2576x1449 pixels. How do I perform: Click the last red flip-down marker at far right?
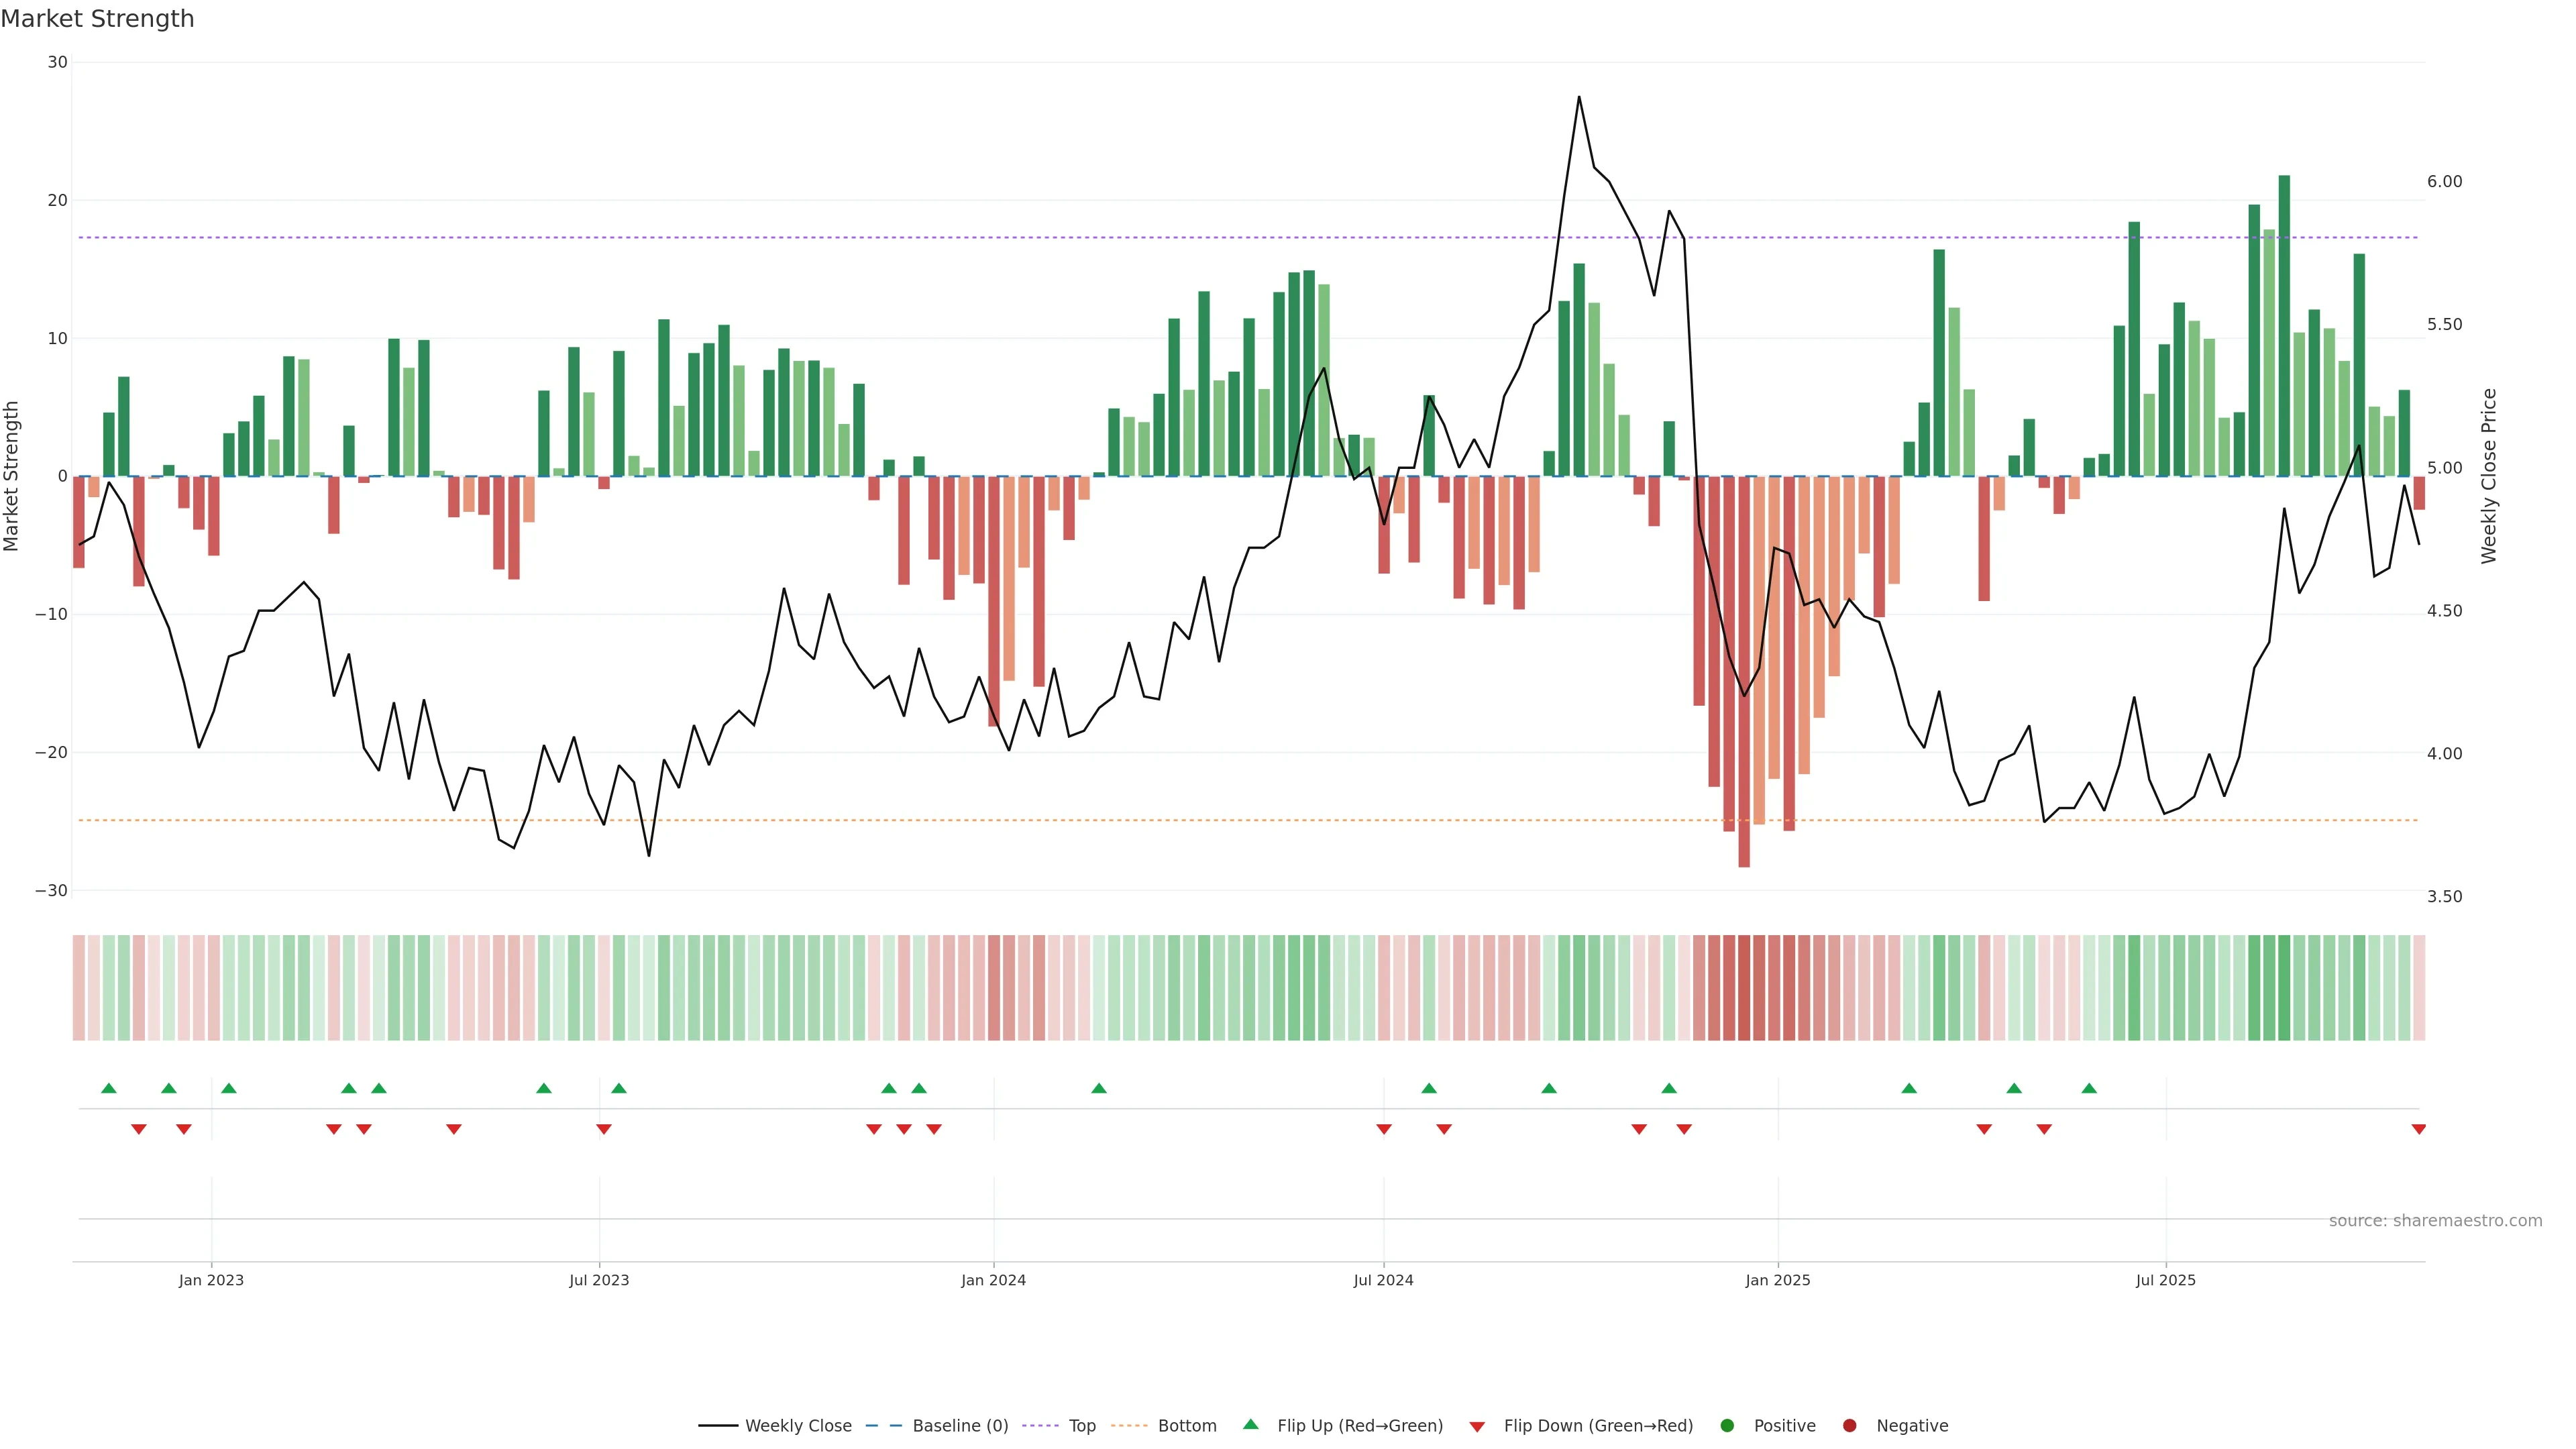click(2418, 1129)
